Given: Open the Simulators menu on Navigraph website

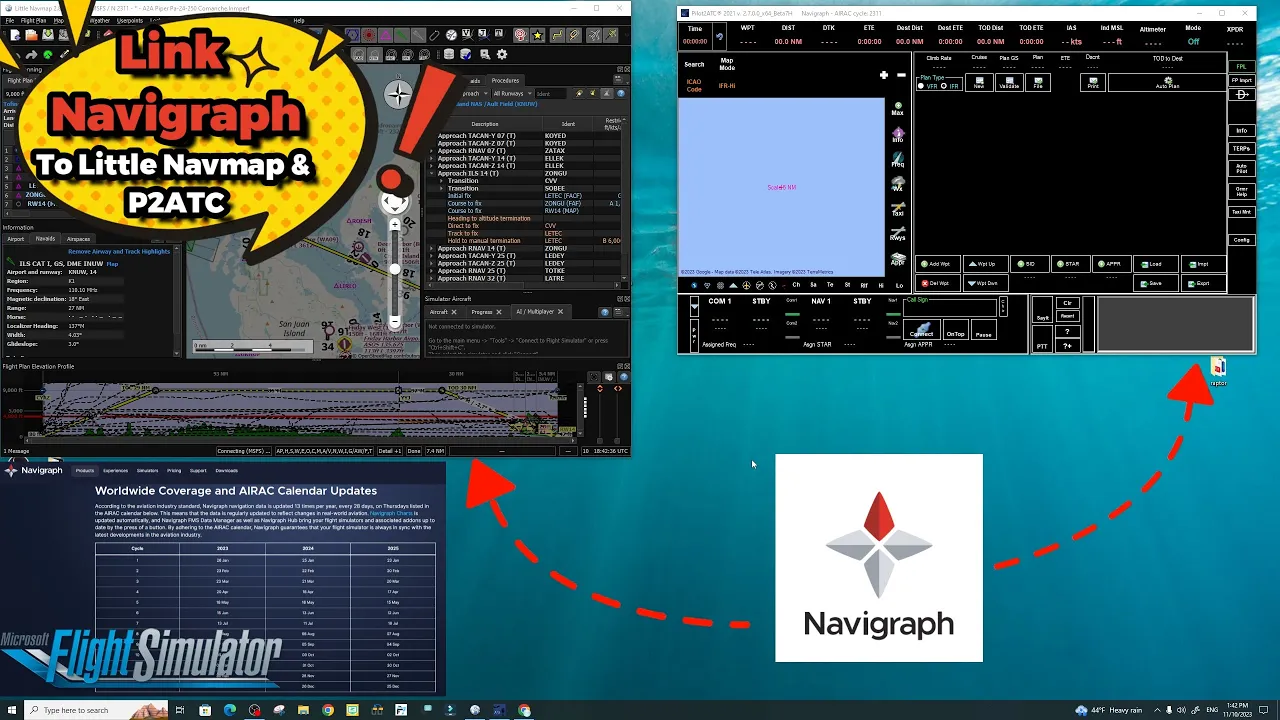Looking at the screenshot, I should point(147,470).
